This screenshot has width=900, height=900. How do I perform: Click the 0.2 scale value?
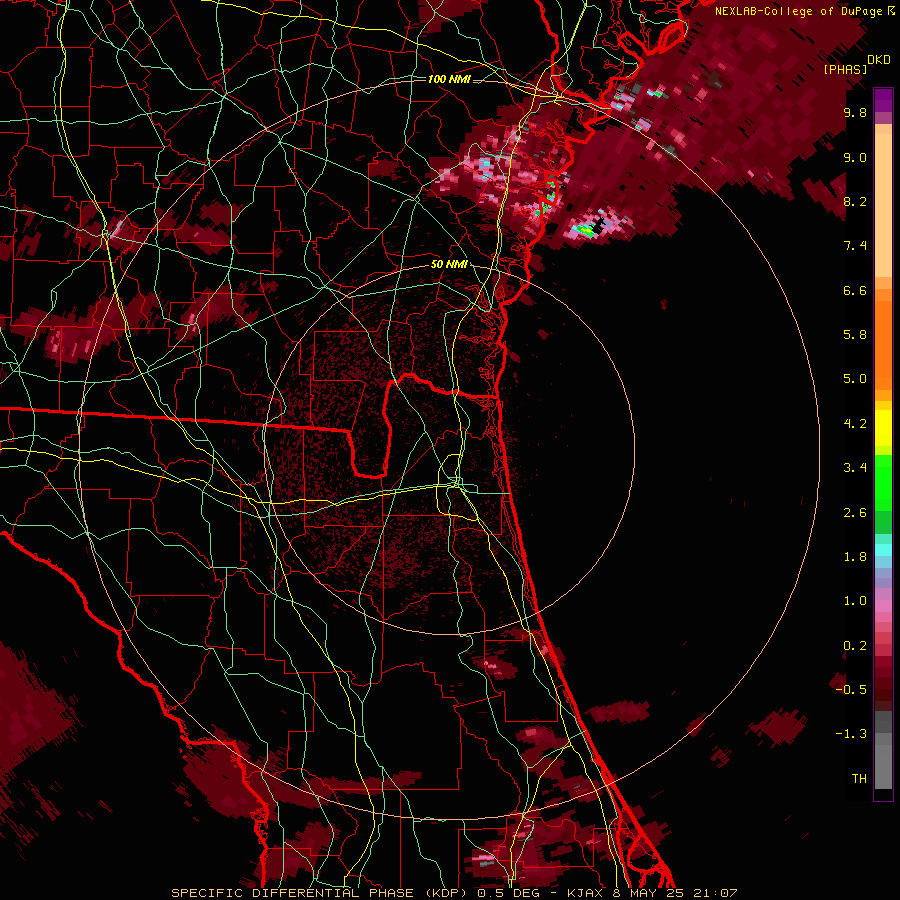[855, 646]
